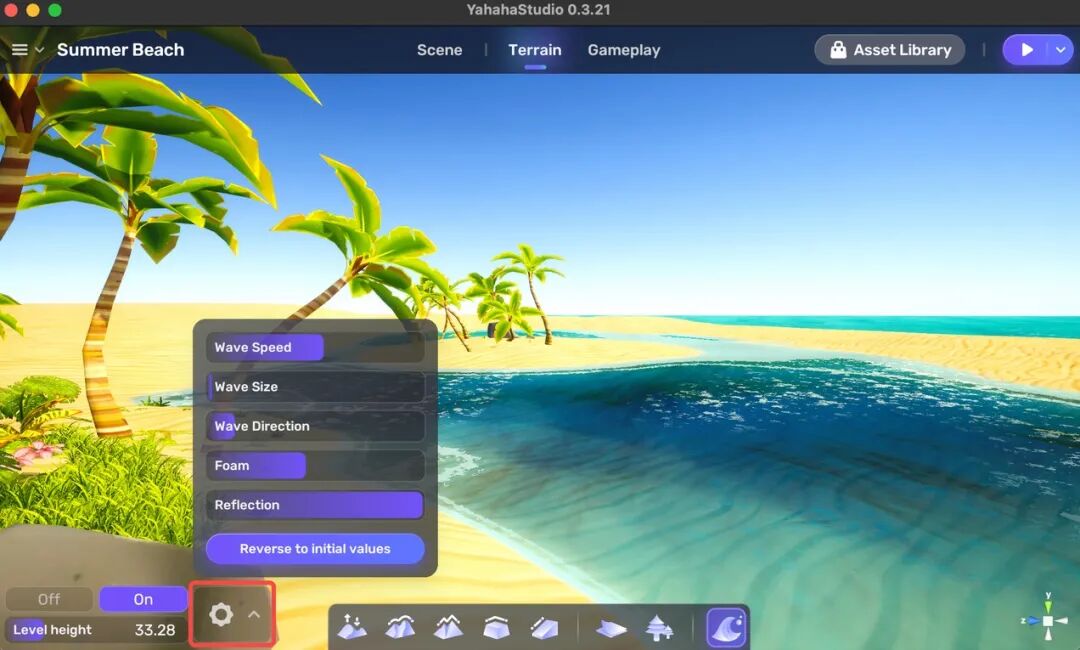
Task: Adjust the Wave Direction slider
Action: point(315,426)
